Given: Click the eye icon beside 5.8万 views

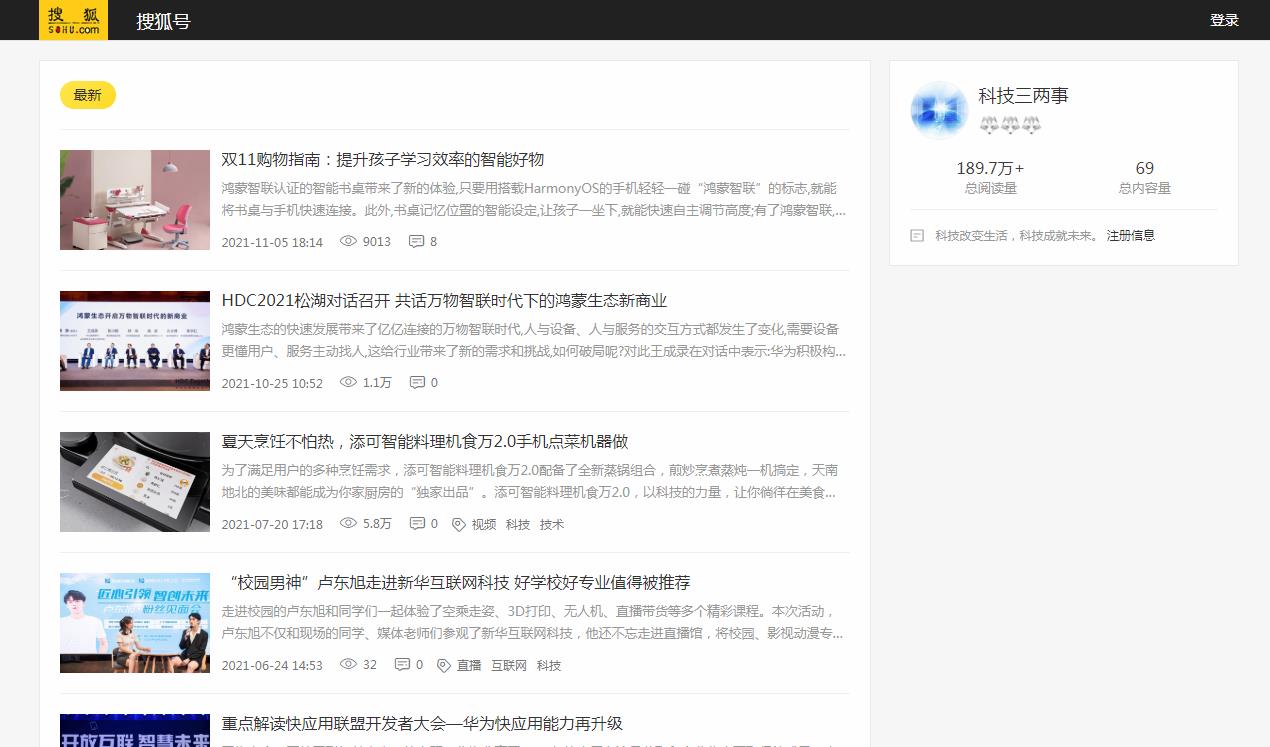Looking at the screenshot, I should 348,523.
